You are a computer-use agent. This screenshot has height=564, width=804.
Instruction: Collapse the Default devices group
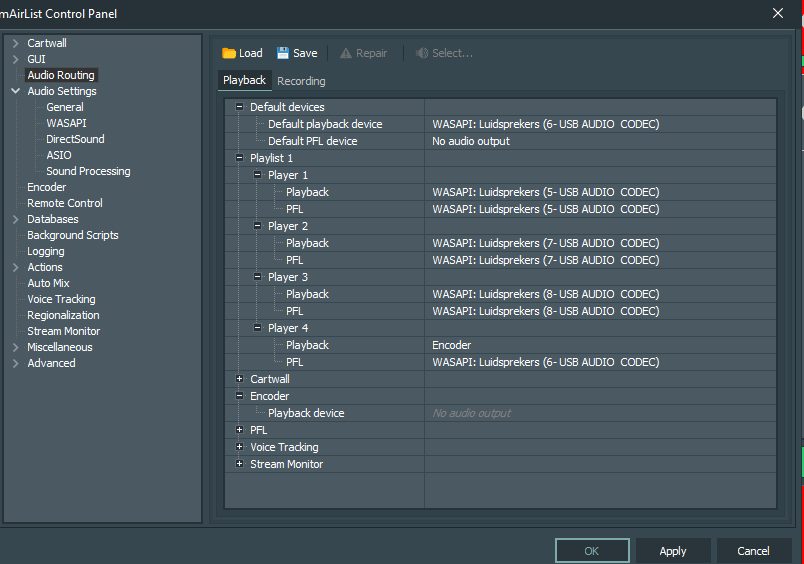coord(239,107)
